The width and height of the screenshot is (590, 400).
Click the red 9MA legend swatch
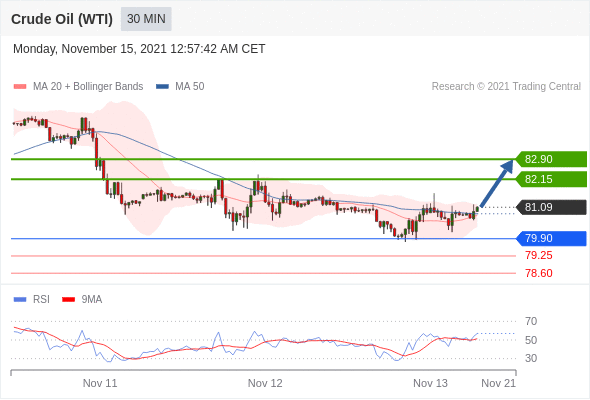68,300
